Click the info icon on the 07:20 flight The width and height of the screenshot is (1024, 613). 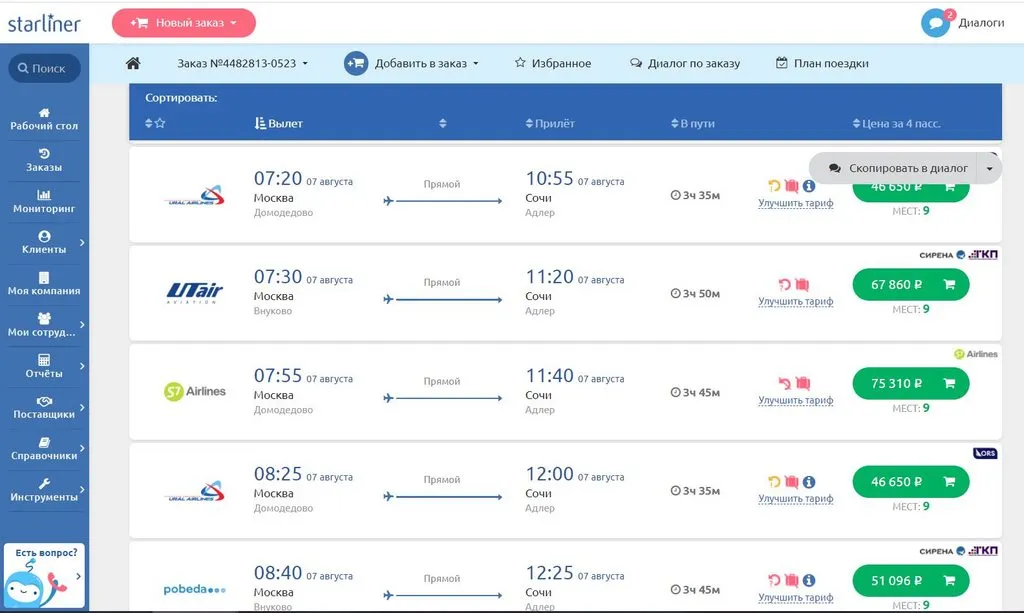pyautogui.click(x=809, y=186)
